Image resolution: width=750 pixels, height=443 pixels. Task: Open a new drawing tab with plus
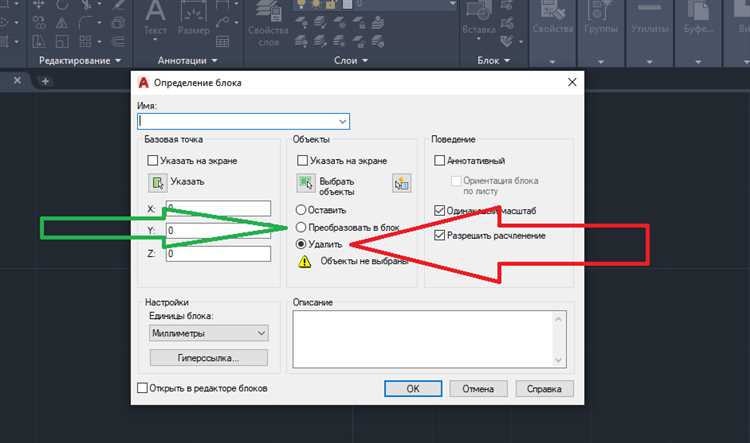pos(45,81)
